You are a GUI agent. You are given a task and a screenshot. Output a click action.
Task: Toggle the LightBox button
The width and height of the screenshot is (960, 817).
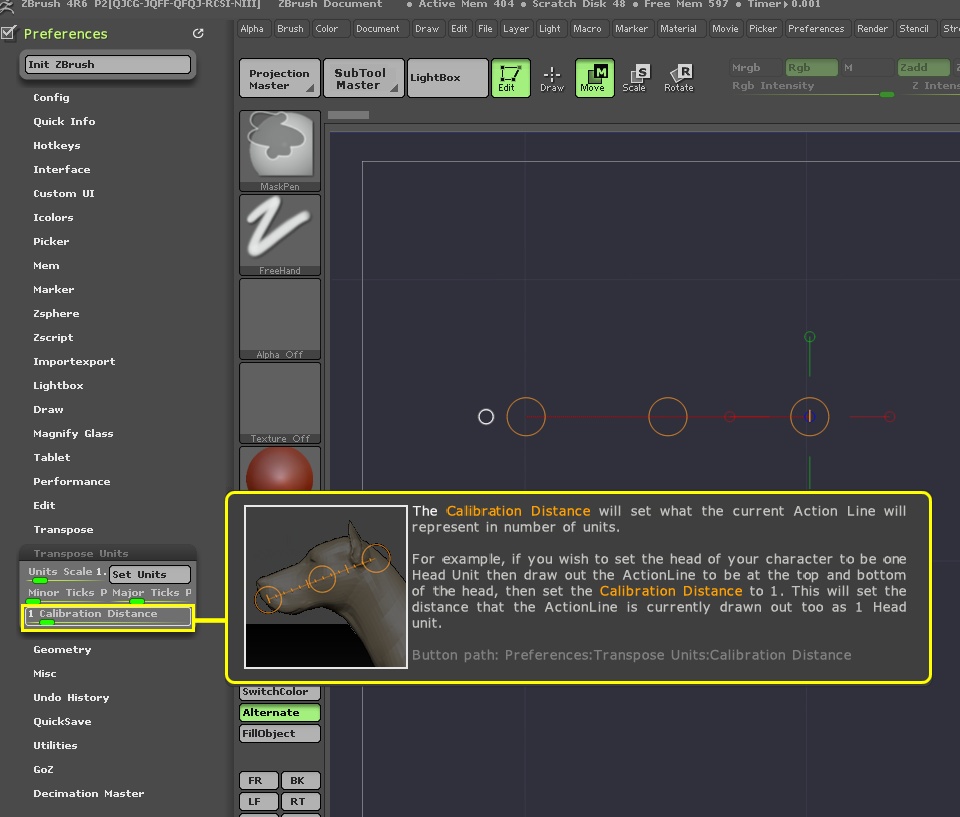click(x=448, y=78)
